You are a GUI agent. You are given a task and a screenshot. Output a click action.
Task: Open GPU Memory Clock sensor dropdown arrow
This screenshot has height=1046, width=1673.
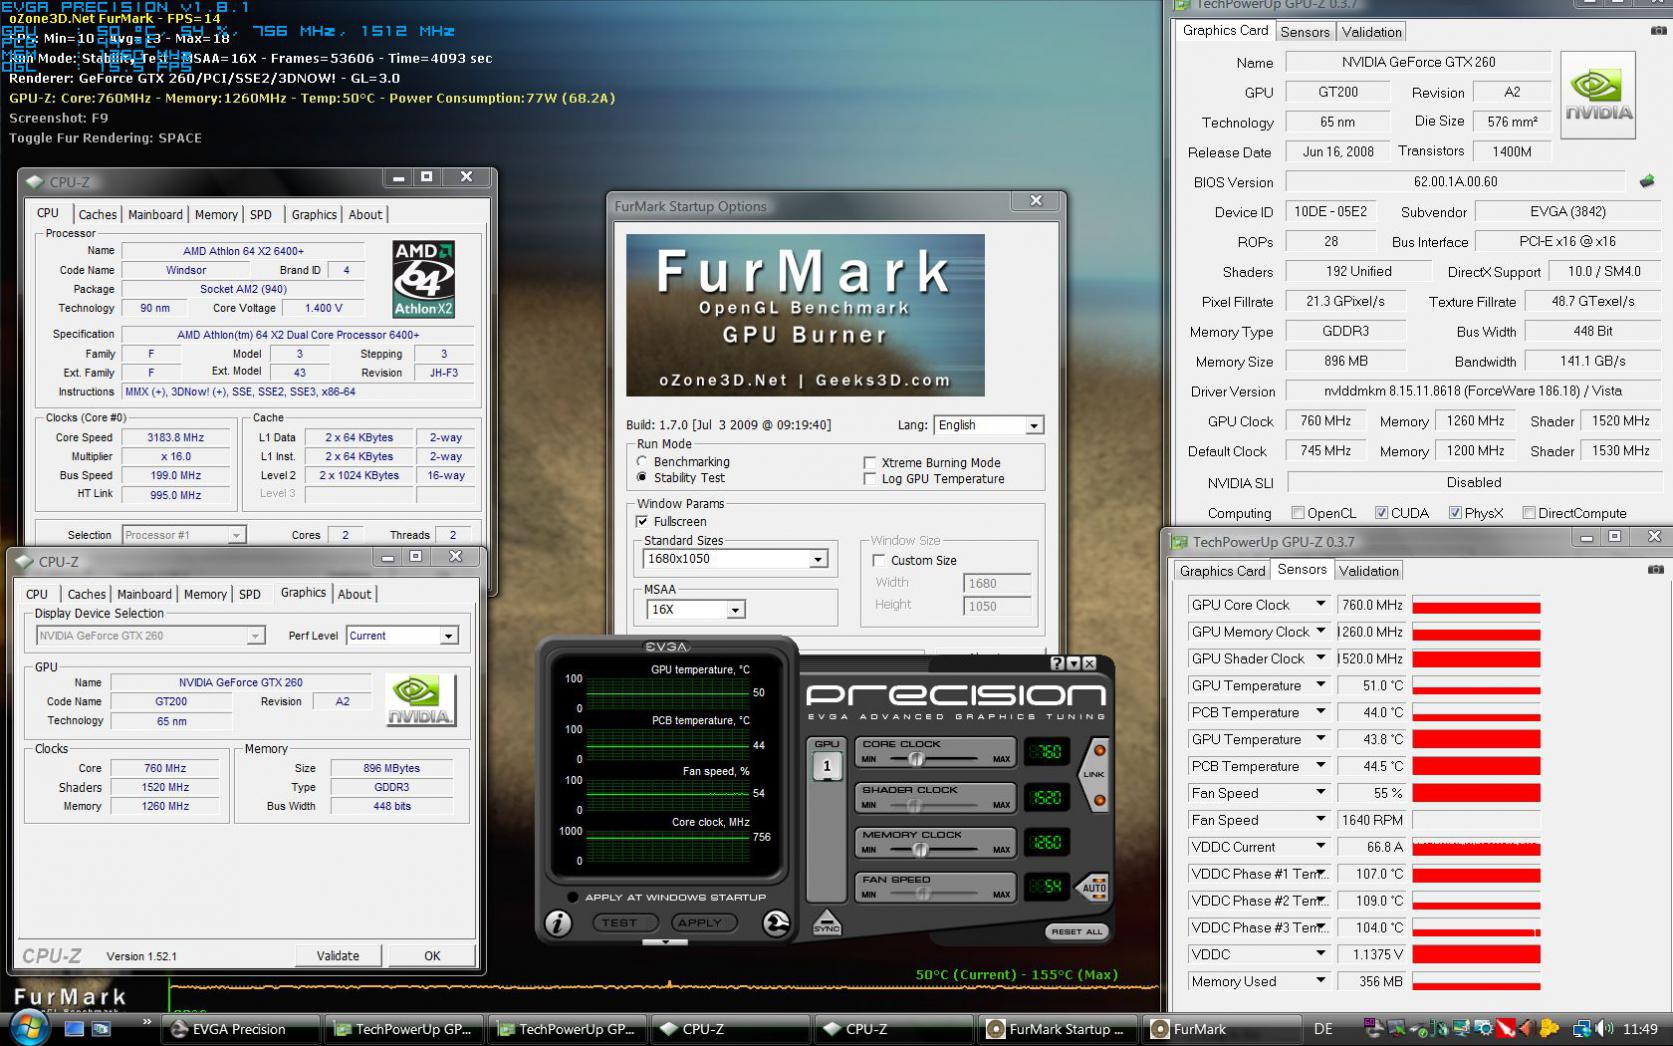point(1320,631)
